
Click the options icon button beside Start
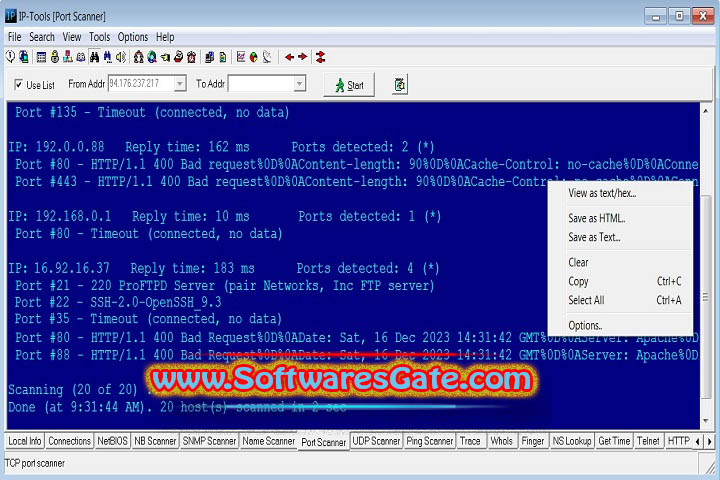(x=400, y=85)
